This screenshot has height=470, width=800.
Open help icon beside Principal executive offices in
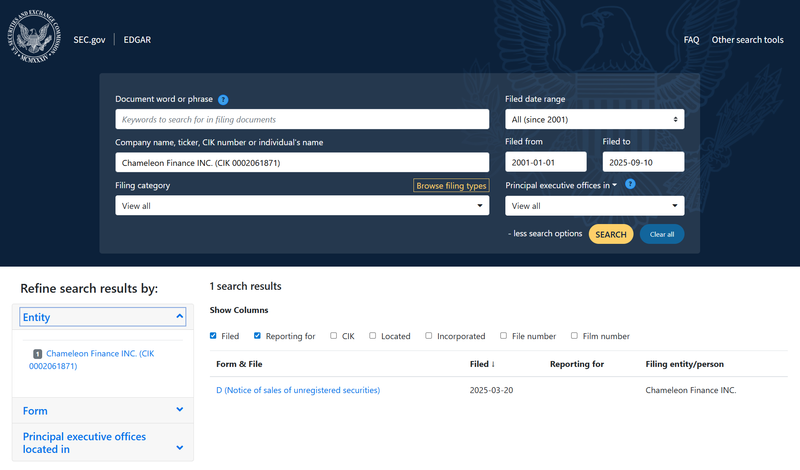630,184
